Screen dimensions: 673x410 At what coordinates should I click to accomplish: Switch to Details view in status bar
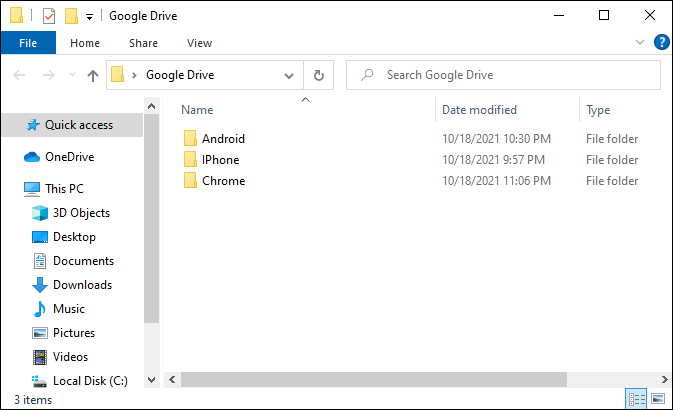pyautogui.click(x=637, y=400)
